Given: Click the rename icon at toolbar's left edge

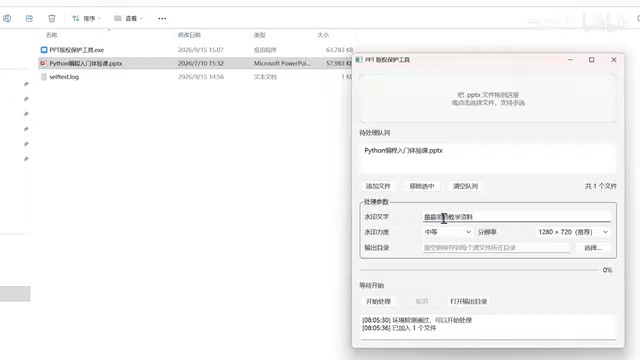Looking at the screenshot, I should point(7,18).
